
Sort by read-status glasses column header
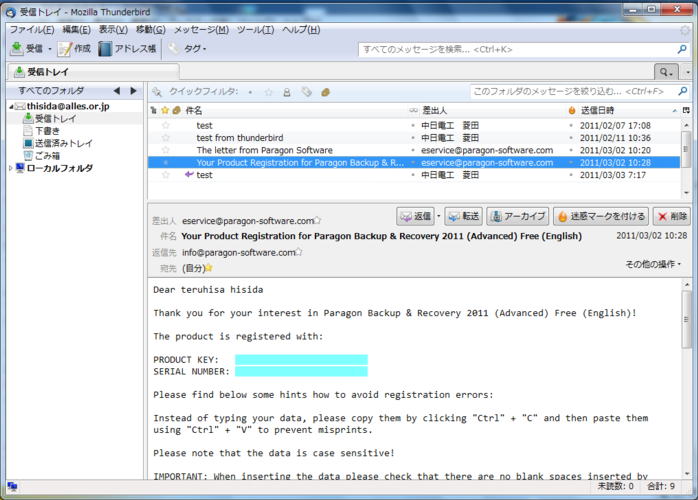pos(414,110)
